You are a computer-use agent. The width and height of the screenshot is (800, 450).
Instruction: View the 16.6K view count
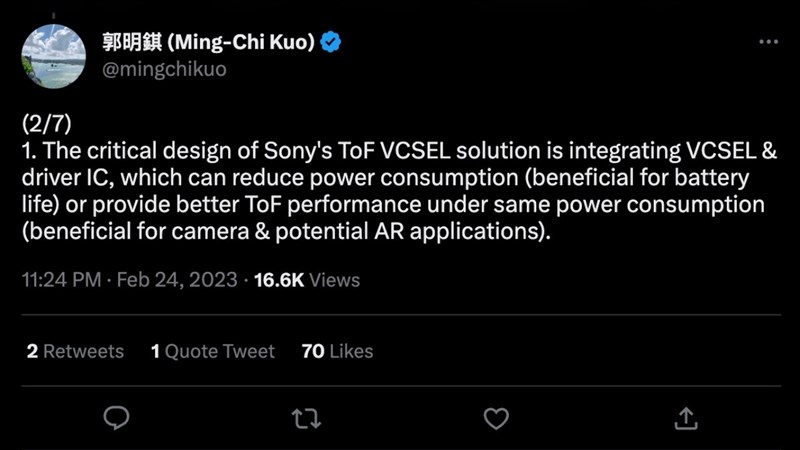tap(279, 280)
